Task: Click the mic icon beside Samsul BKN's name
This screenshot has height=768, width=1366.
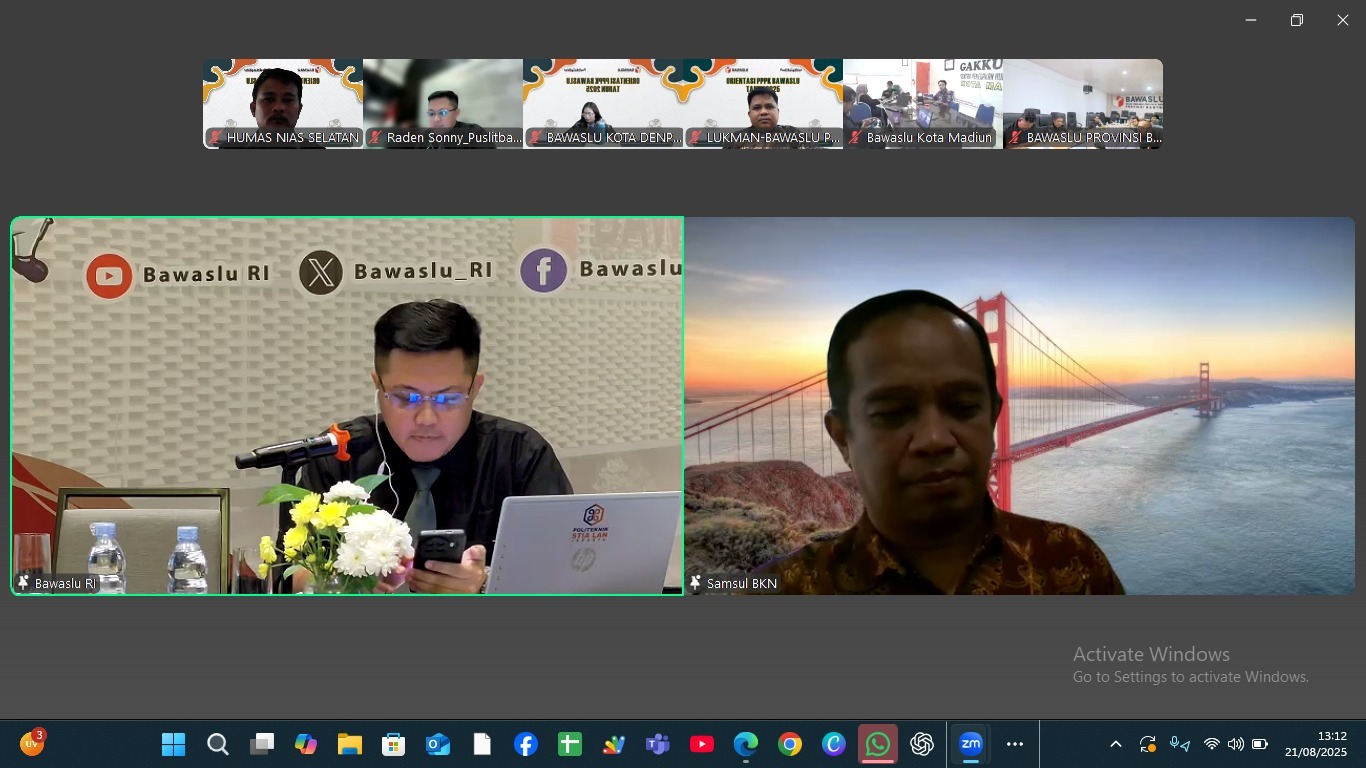Action: (x=696, y=583)
